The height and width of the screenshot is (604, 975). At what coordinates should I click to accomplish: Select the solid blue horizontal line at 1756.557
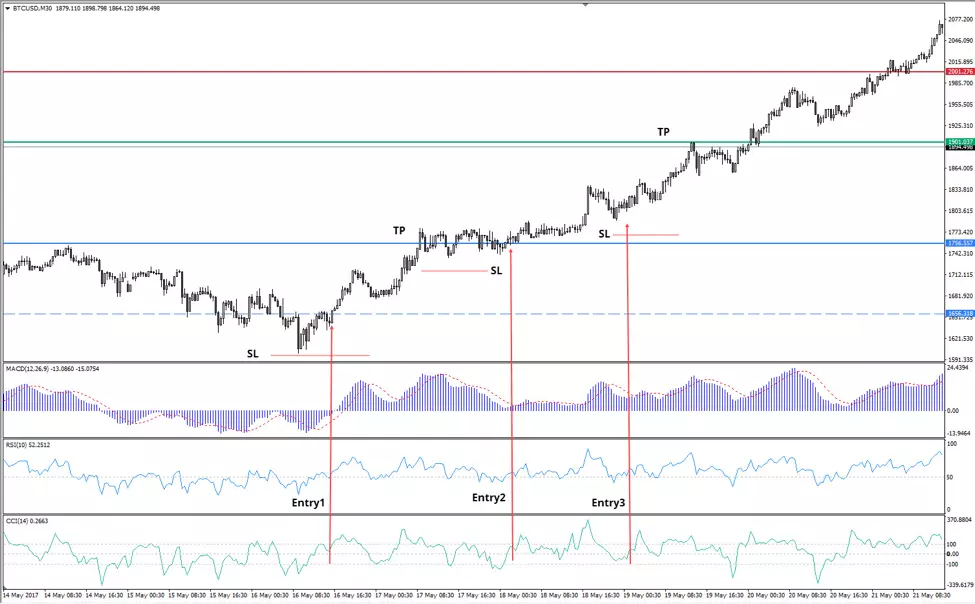[x=473, y=243]
